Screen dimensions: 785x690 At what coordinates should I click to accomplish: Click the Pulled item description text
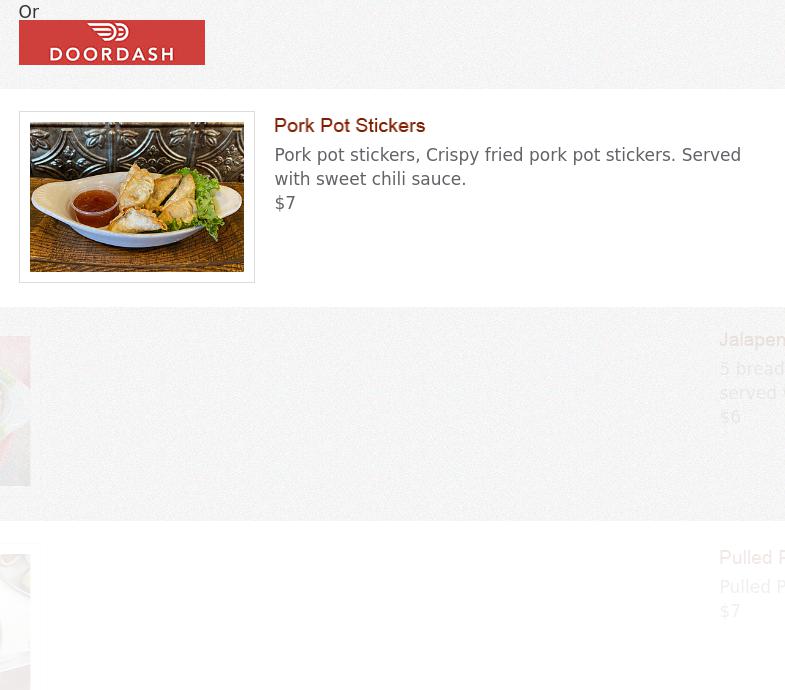pyautogui.click(x=751, y=587)
